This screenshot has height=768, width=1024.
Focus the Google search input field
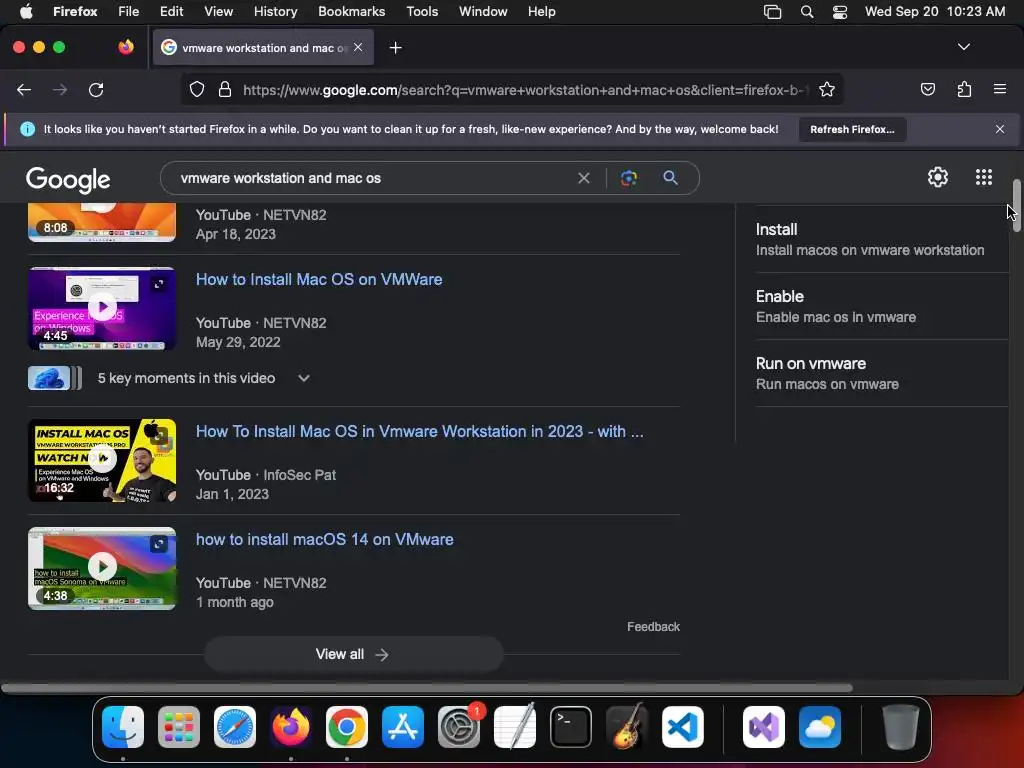[376, 178]
